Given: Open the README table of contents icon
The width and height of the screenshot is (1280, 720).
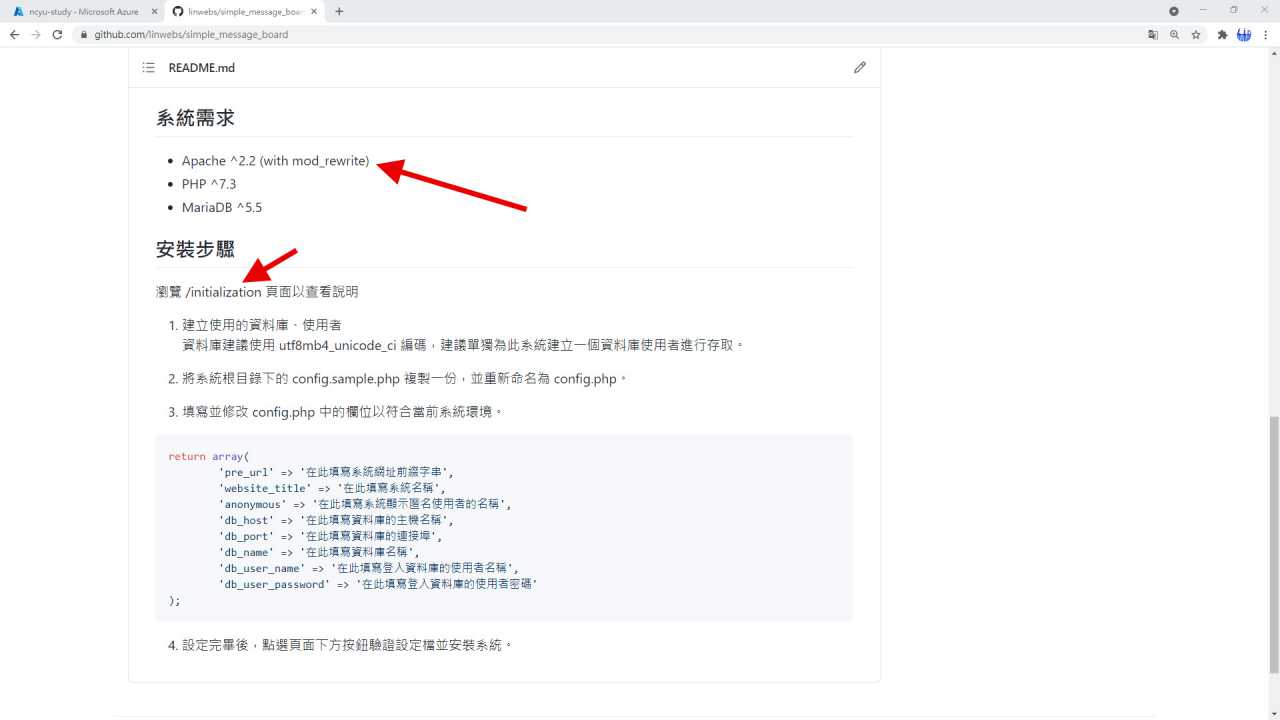Looking at the screenshot, I should pyautogui.click(x=148, y=68).
